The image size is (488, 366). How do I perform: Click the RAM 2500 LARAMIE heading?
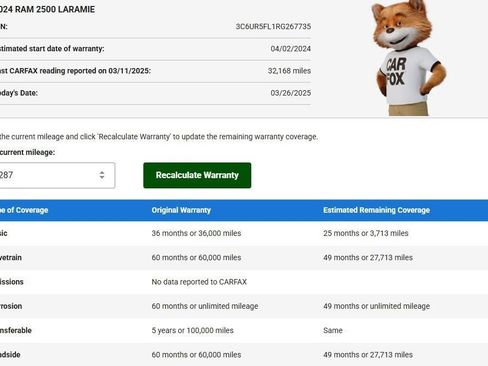[47, 9]
